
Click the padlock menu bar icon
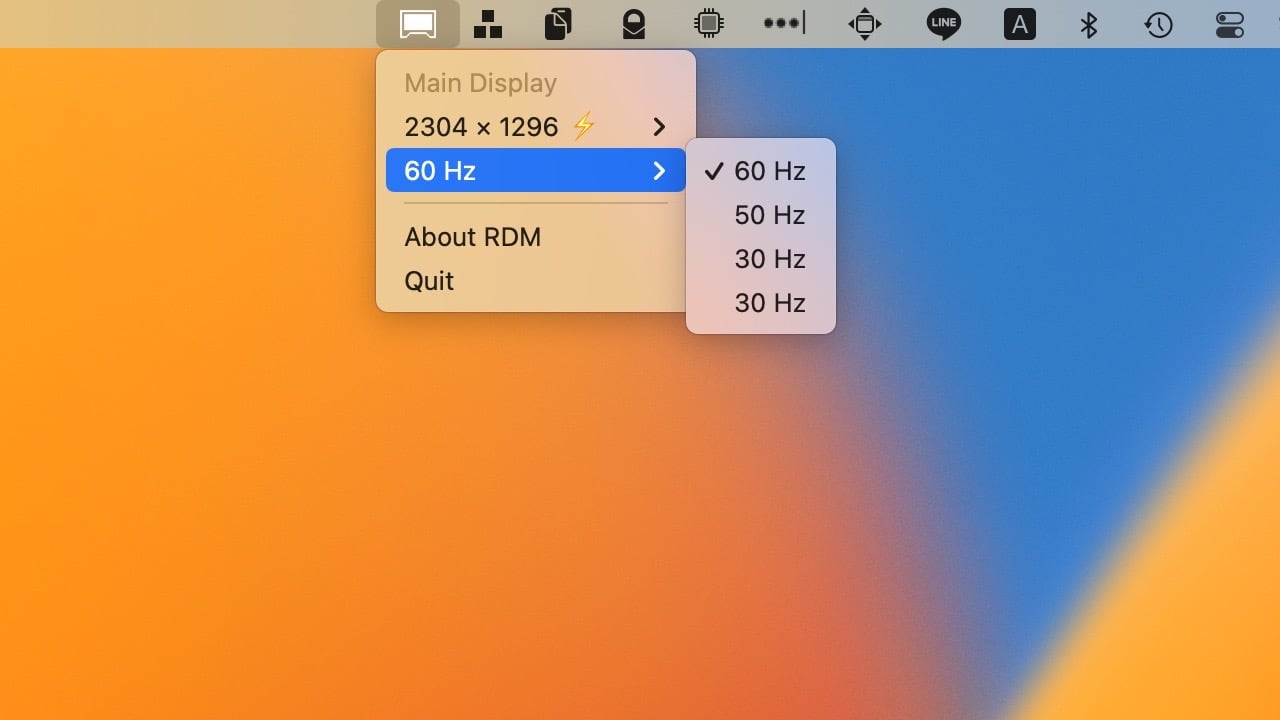point(634,24)
